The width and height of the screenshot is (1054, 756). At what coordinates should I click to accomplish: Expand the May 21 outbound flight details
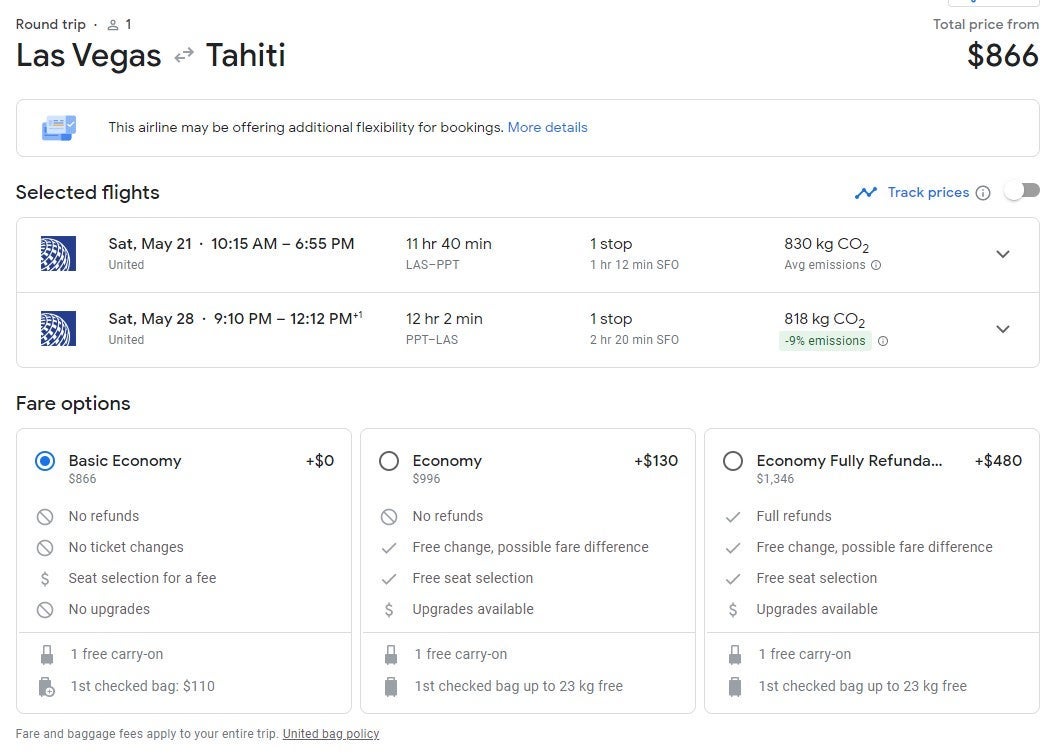pos(1002,254)
